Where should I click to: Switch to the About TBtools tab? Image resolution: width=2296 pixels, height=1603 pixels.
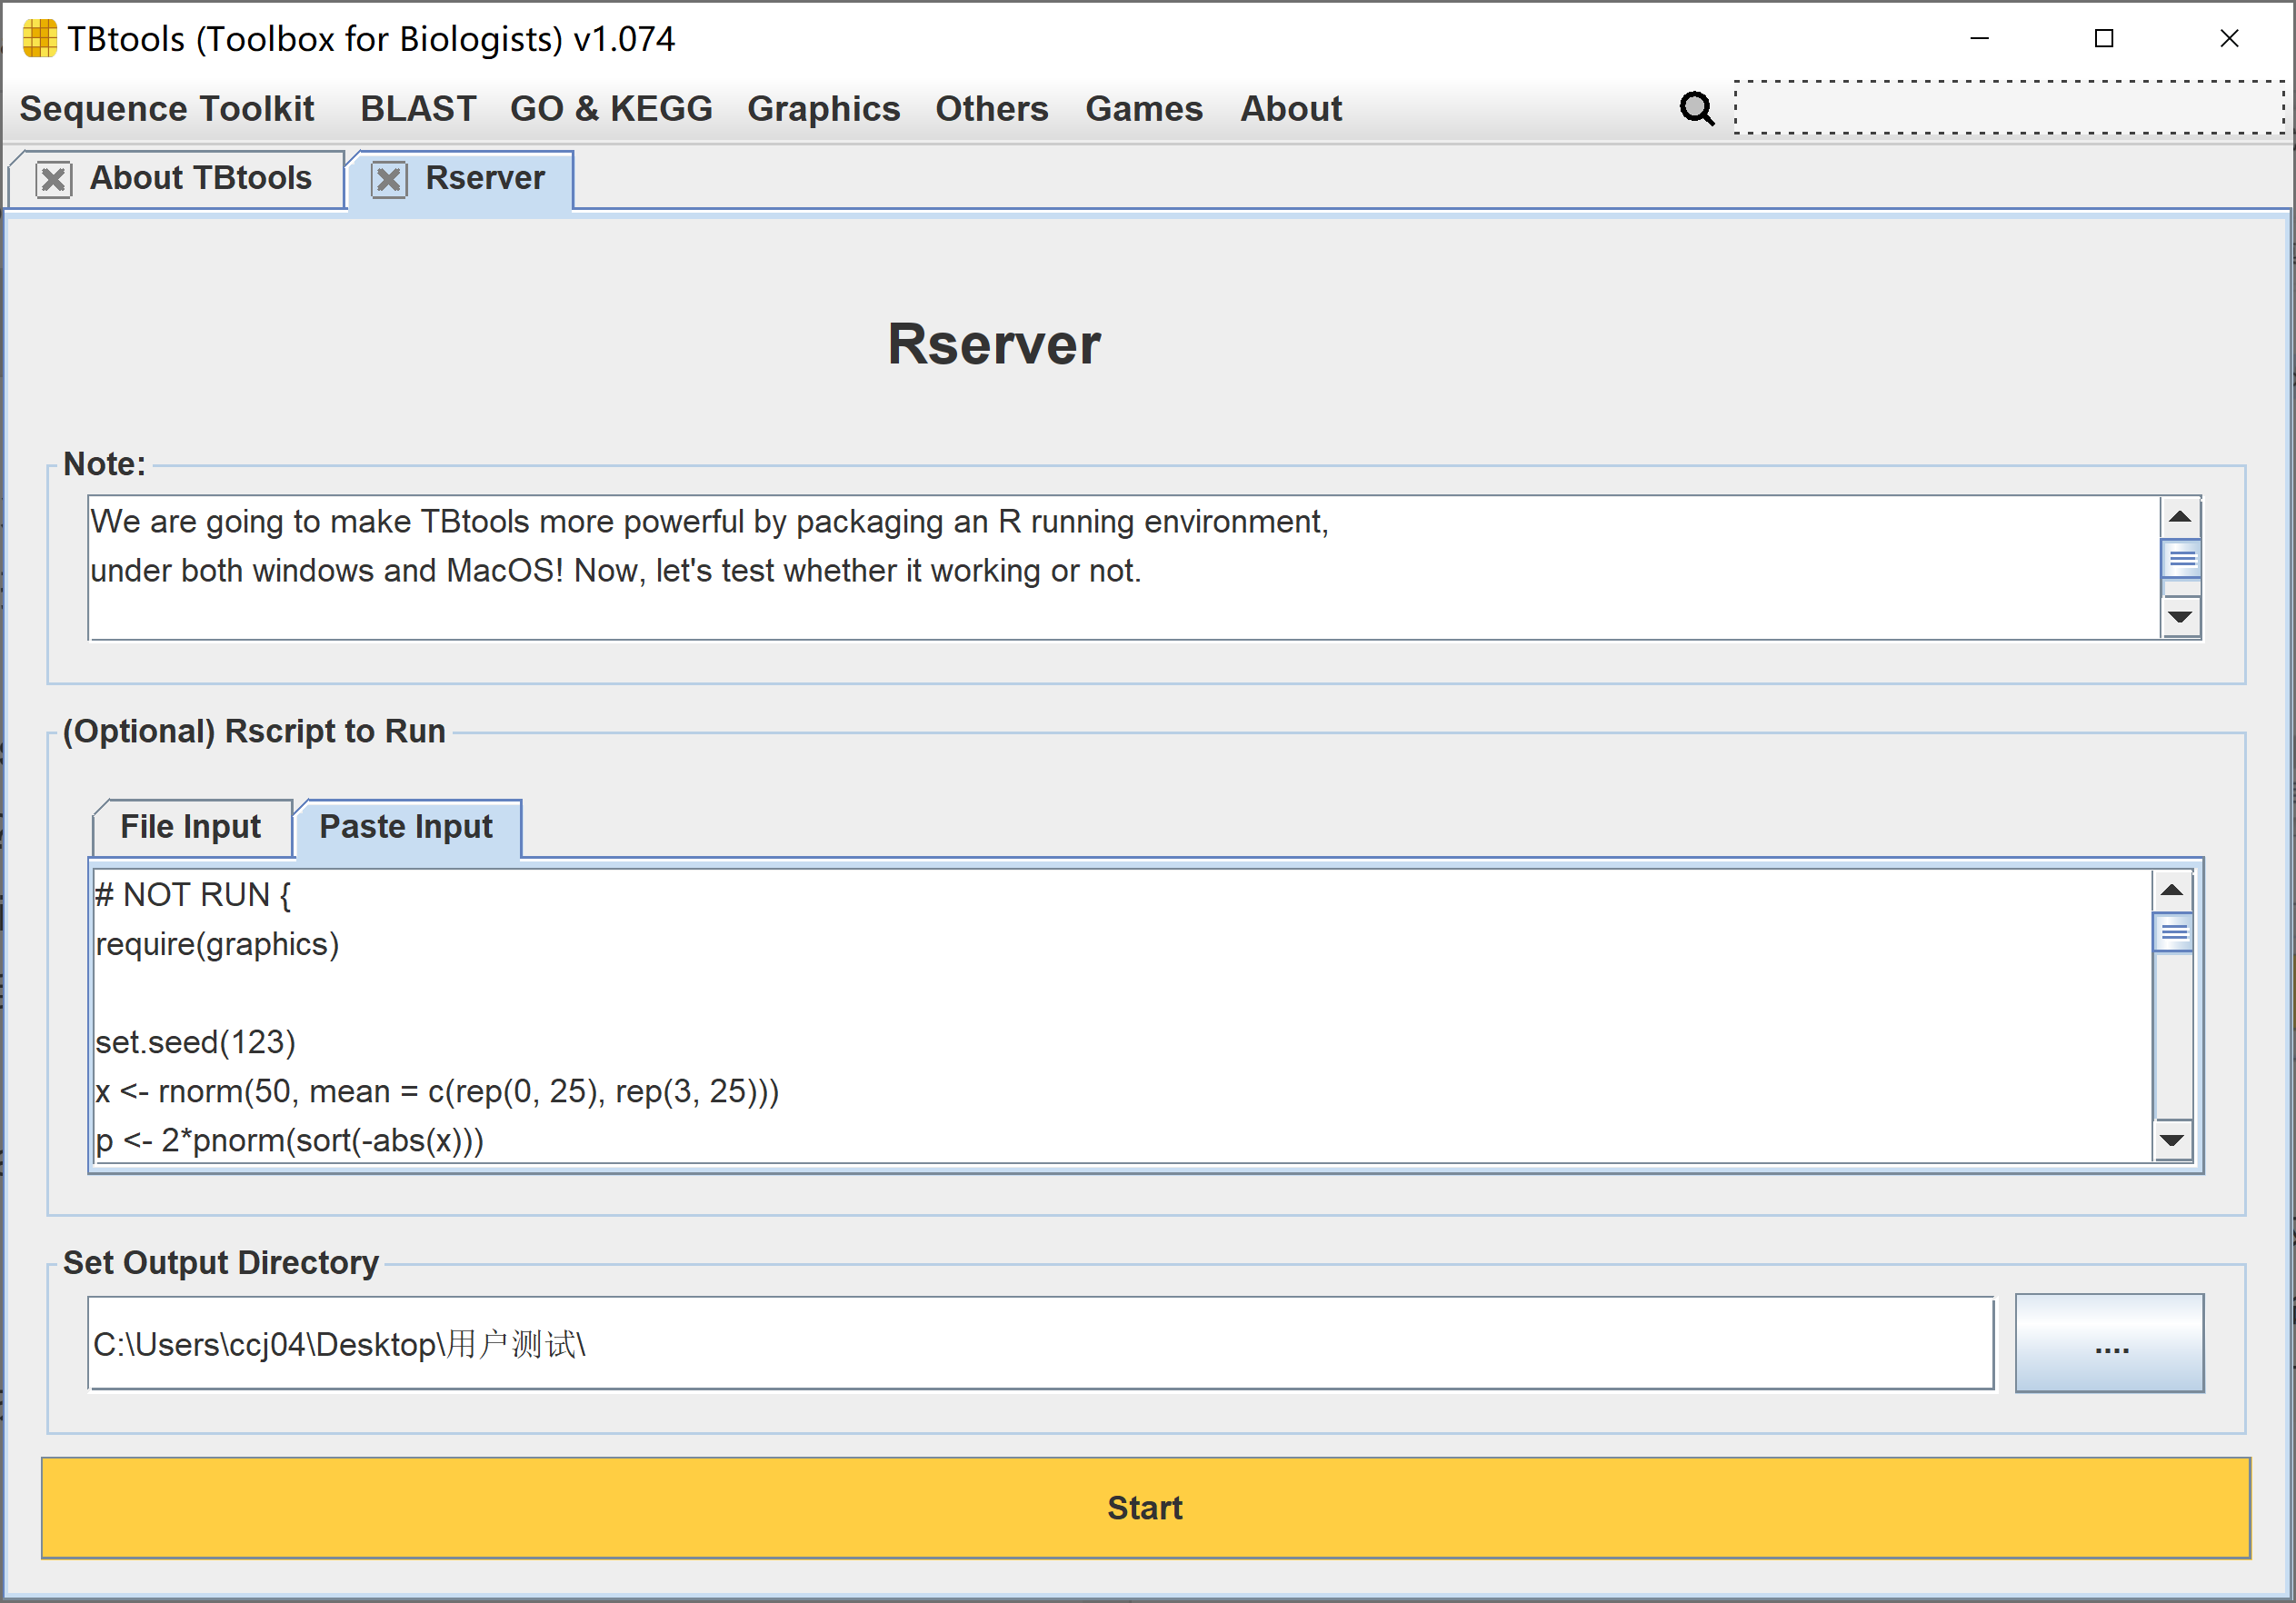click(x=201, y=178)
